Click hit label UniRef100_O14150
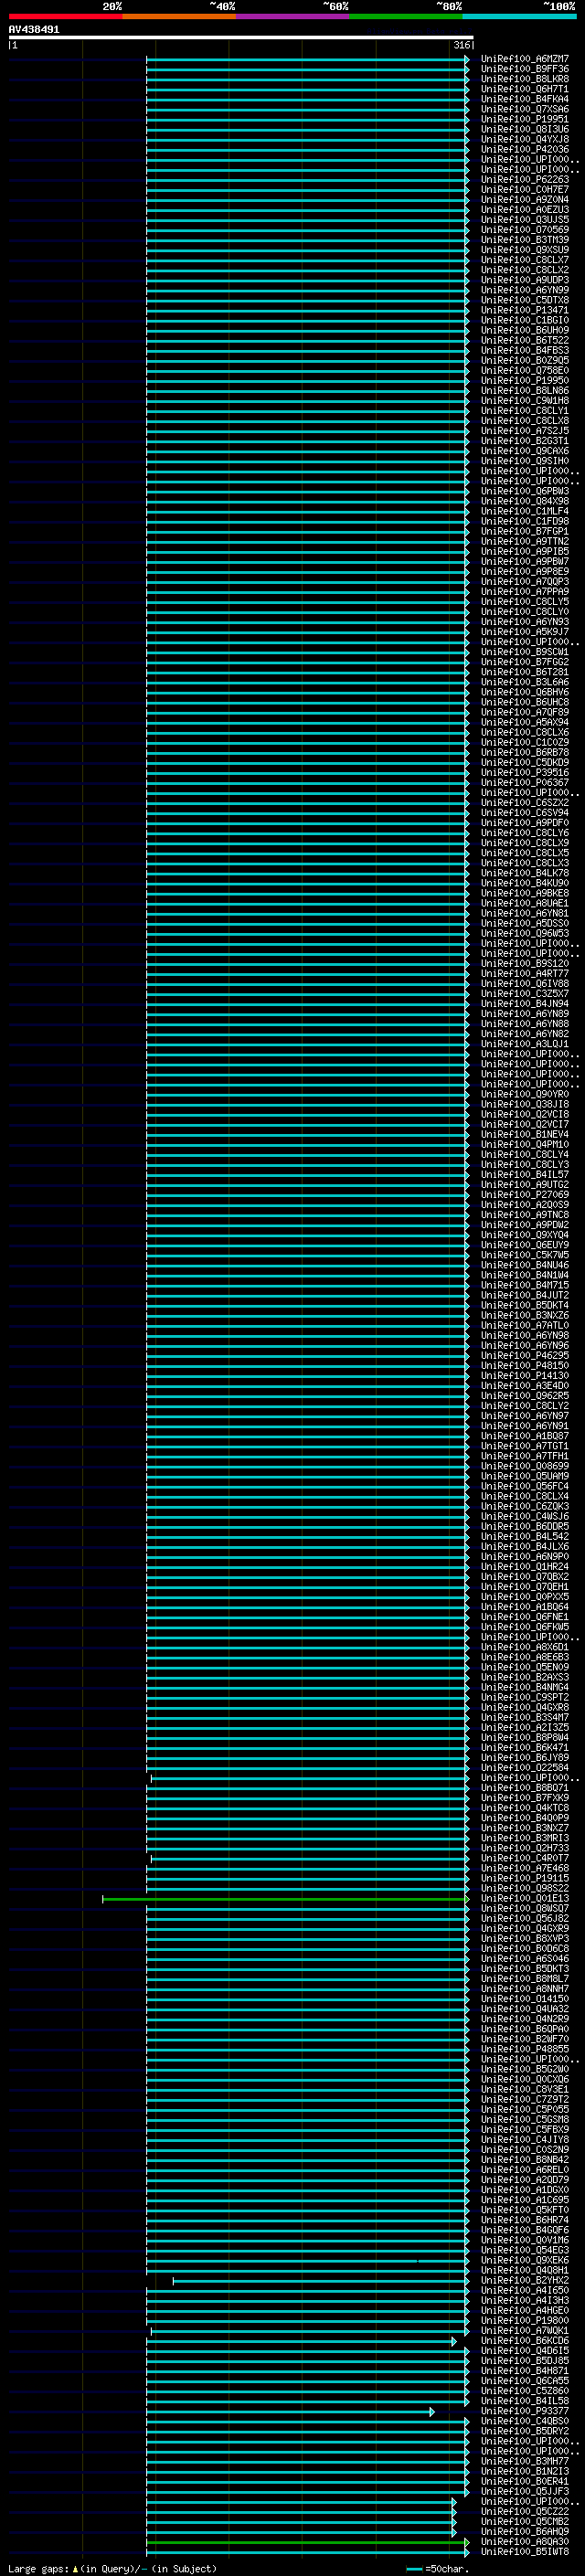 point(524,1998)
